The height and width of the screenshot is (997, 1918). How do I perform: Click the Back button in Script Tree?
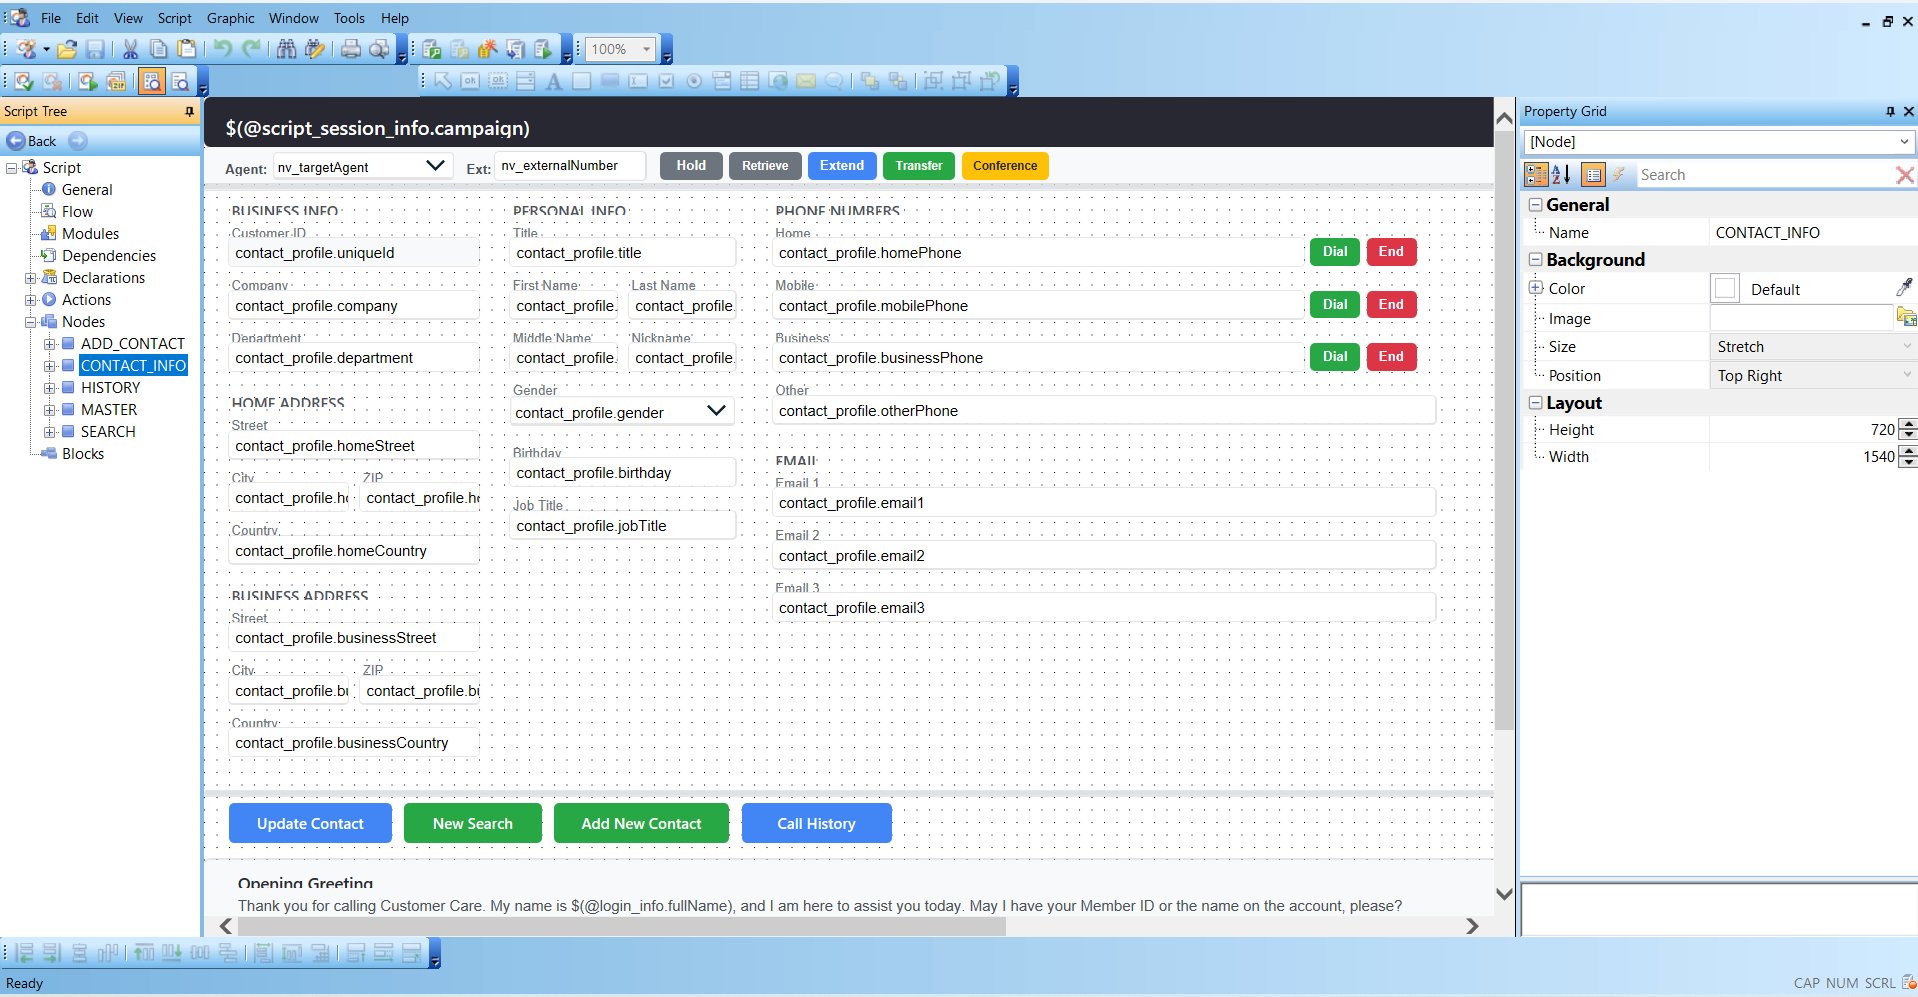[32, 141]
